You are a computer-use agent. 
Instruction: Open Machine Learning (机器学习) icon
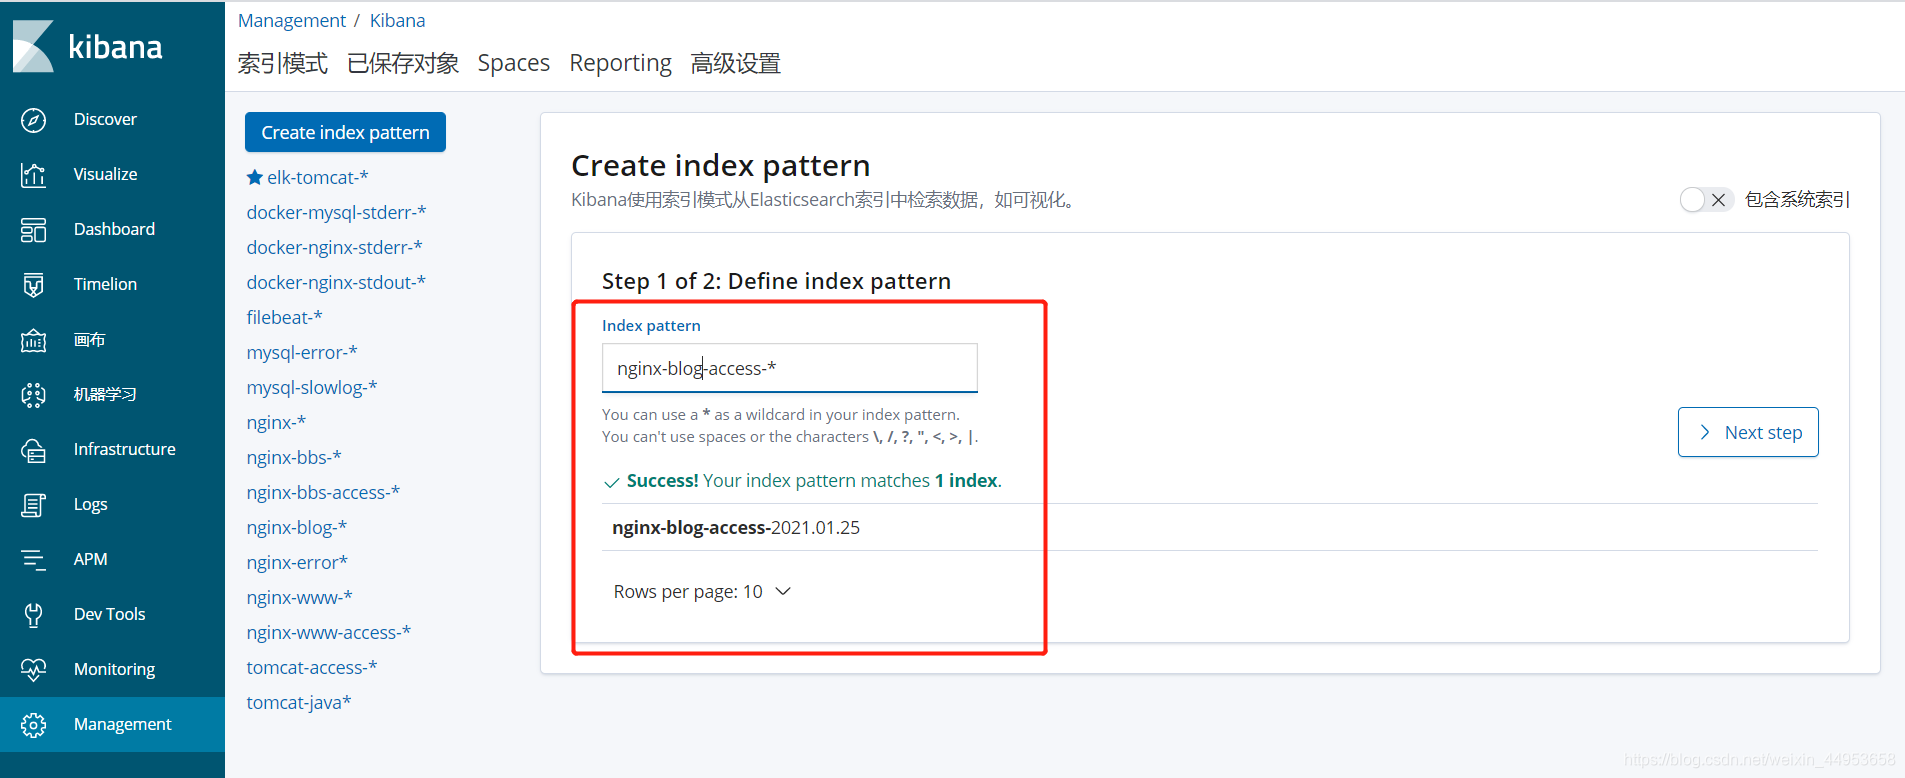(x=33, y=395)
